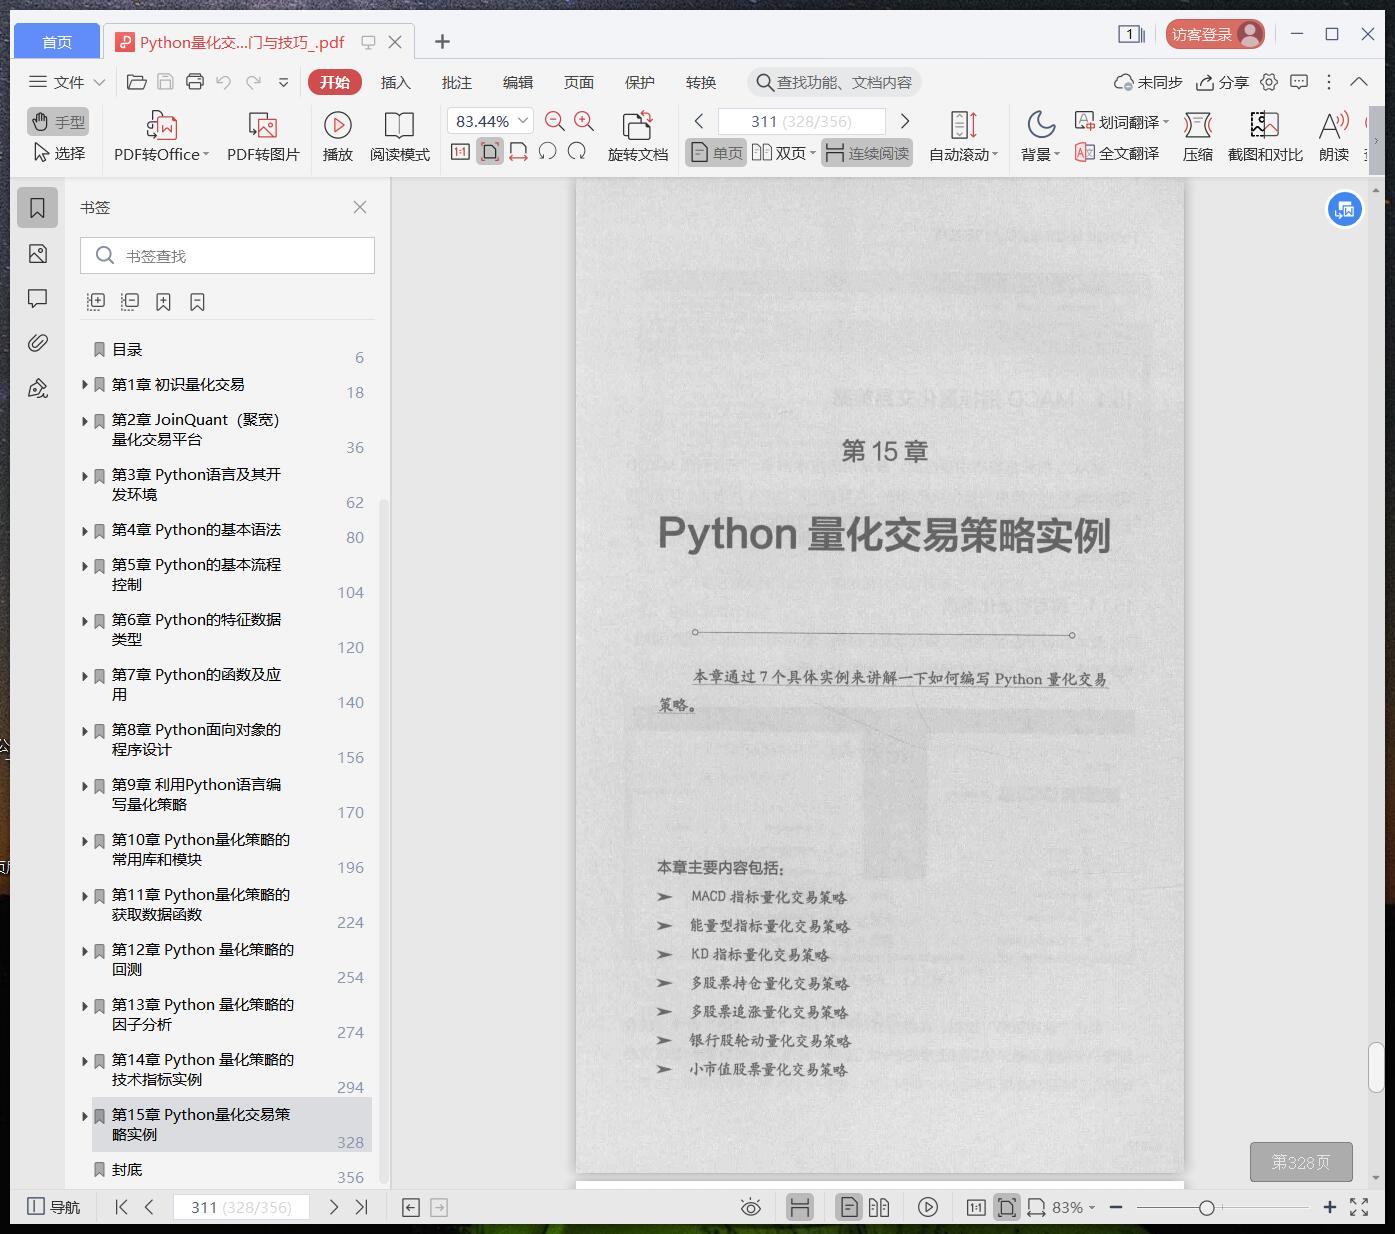Switch to 批注 tab

point(457,82)
